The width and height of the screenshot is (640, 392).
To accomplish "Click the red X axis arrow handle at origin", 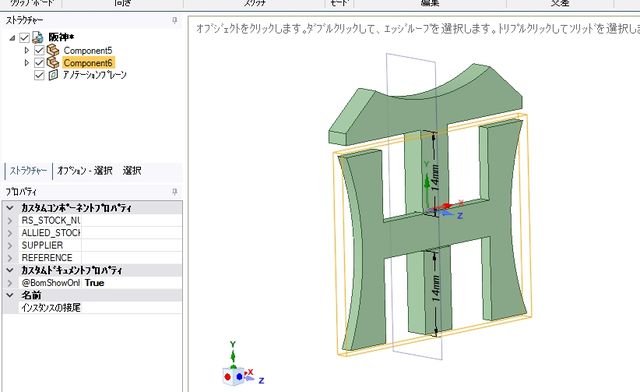I will pyautogui.click(x=447, y=205).
